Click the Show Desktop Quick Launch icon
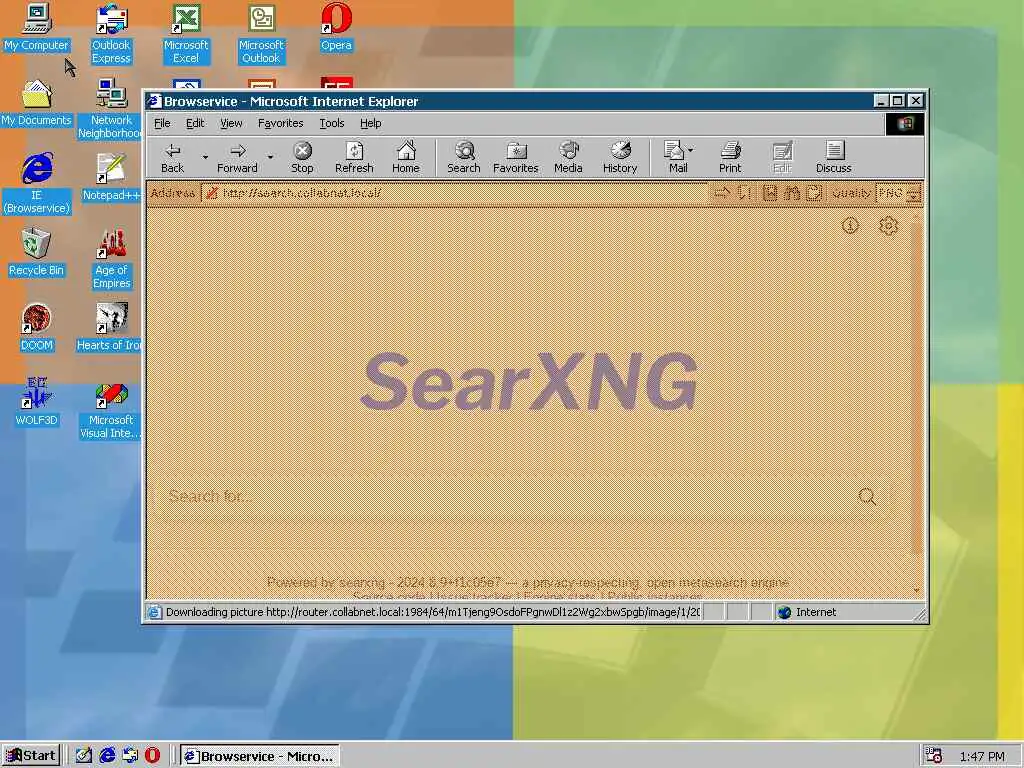Screen dimensions: 1024x768 pos(84,756)
